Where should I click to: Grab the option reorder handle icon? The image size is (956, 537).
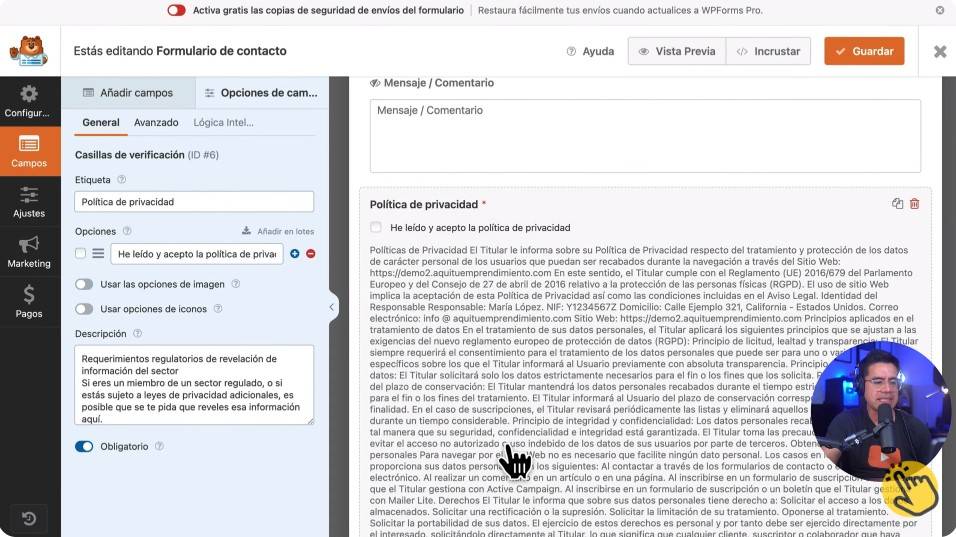pos(98,254)
